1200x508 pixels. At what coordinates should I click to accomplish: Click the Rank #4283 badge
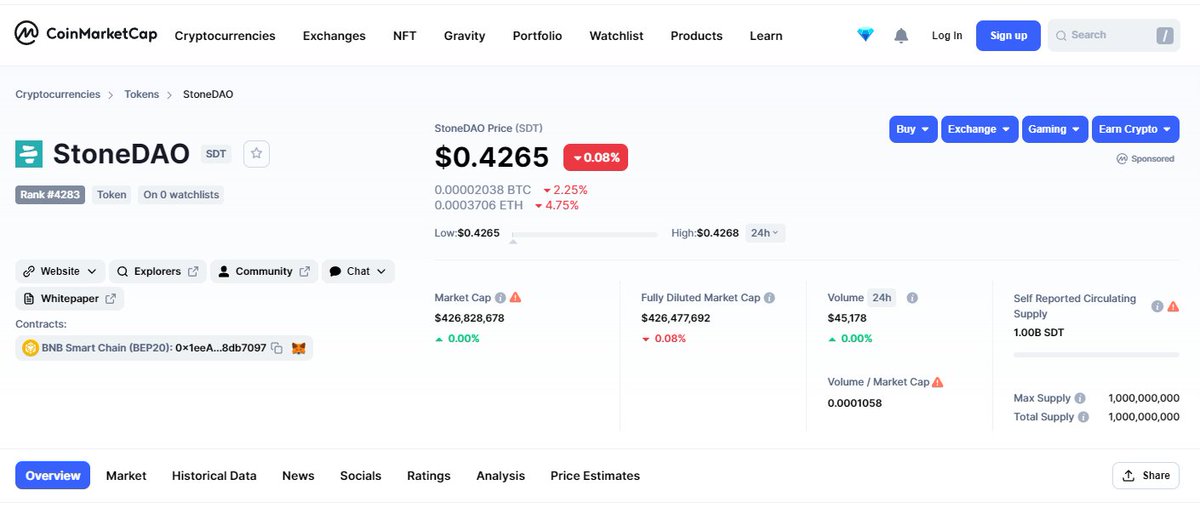pyautogui.click(x=50, y=195)
